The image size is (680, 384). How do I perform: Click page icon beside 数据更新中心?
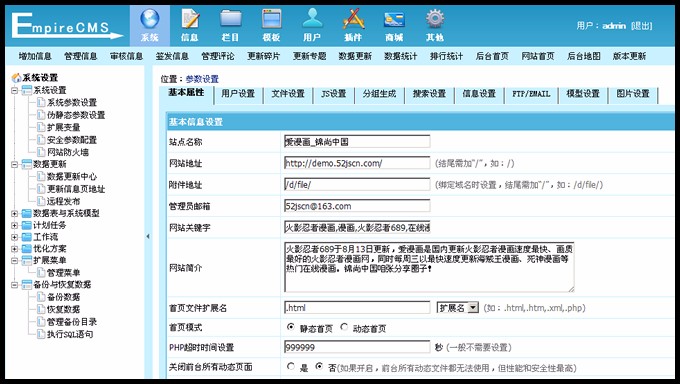point(41,176)
